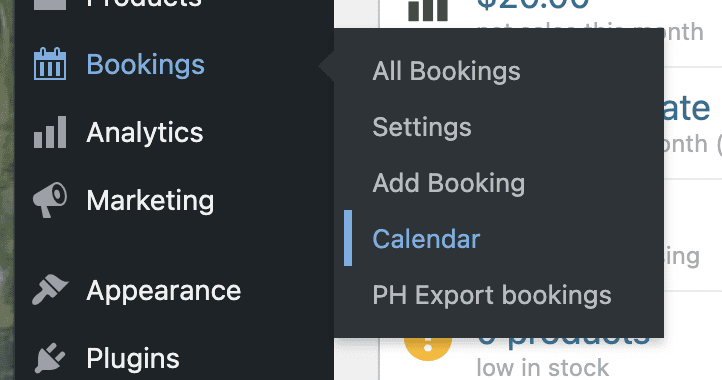Open the Plugins menu label
The height and width of the screenshot is (380, 722).
pyautogui.click(x=133, y=359)
